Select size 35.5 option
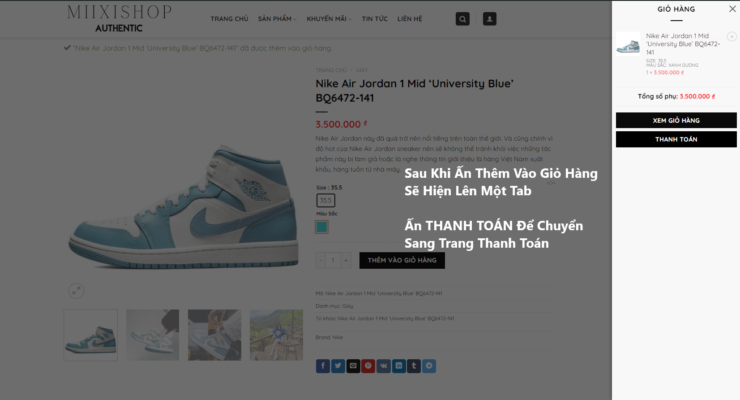 [326, 200]
